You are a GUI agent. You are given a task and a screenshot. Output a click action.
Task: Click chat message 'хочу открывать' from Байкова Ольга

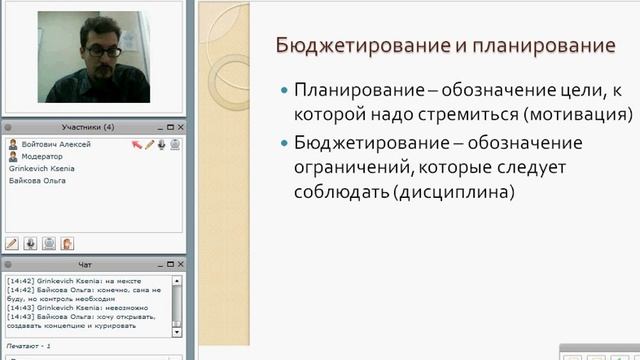(81, 321)
